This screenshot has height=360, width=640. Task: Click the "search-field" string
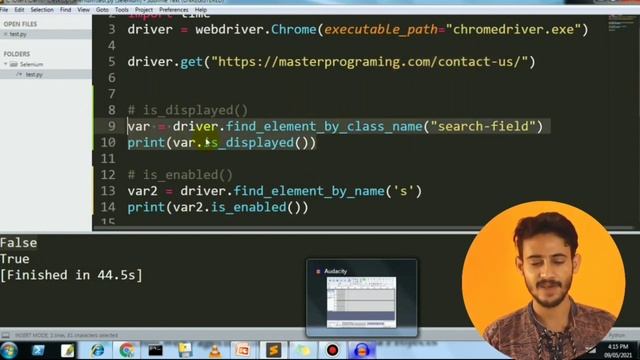pyautogui.click(x=483, y=127)
